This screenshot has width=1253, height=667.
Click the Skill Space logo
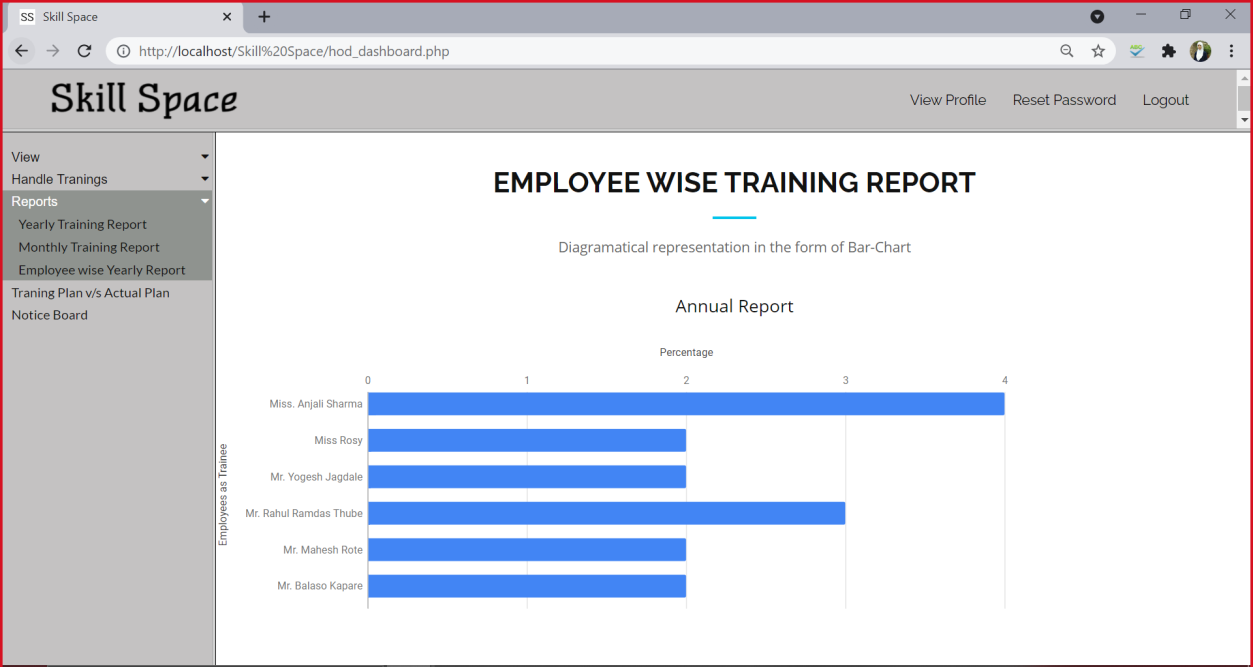pyautogui.click(x=143, y=100)
